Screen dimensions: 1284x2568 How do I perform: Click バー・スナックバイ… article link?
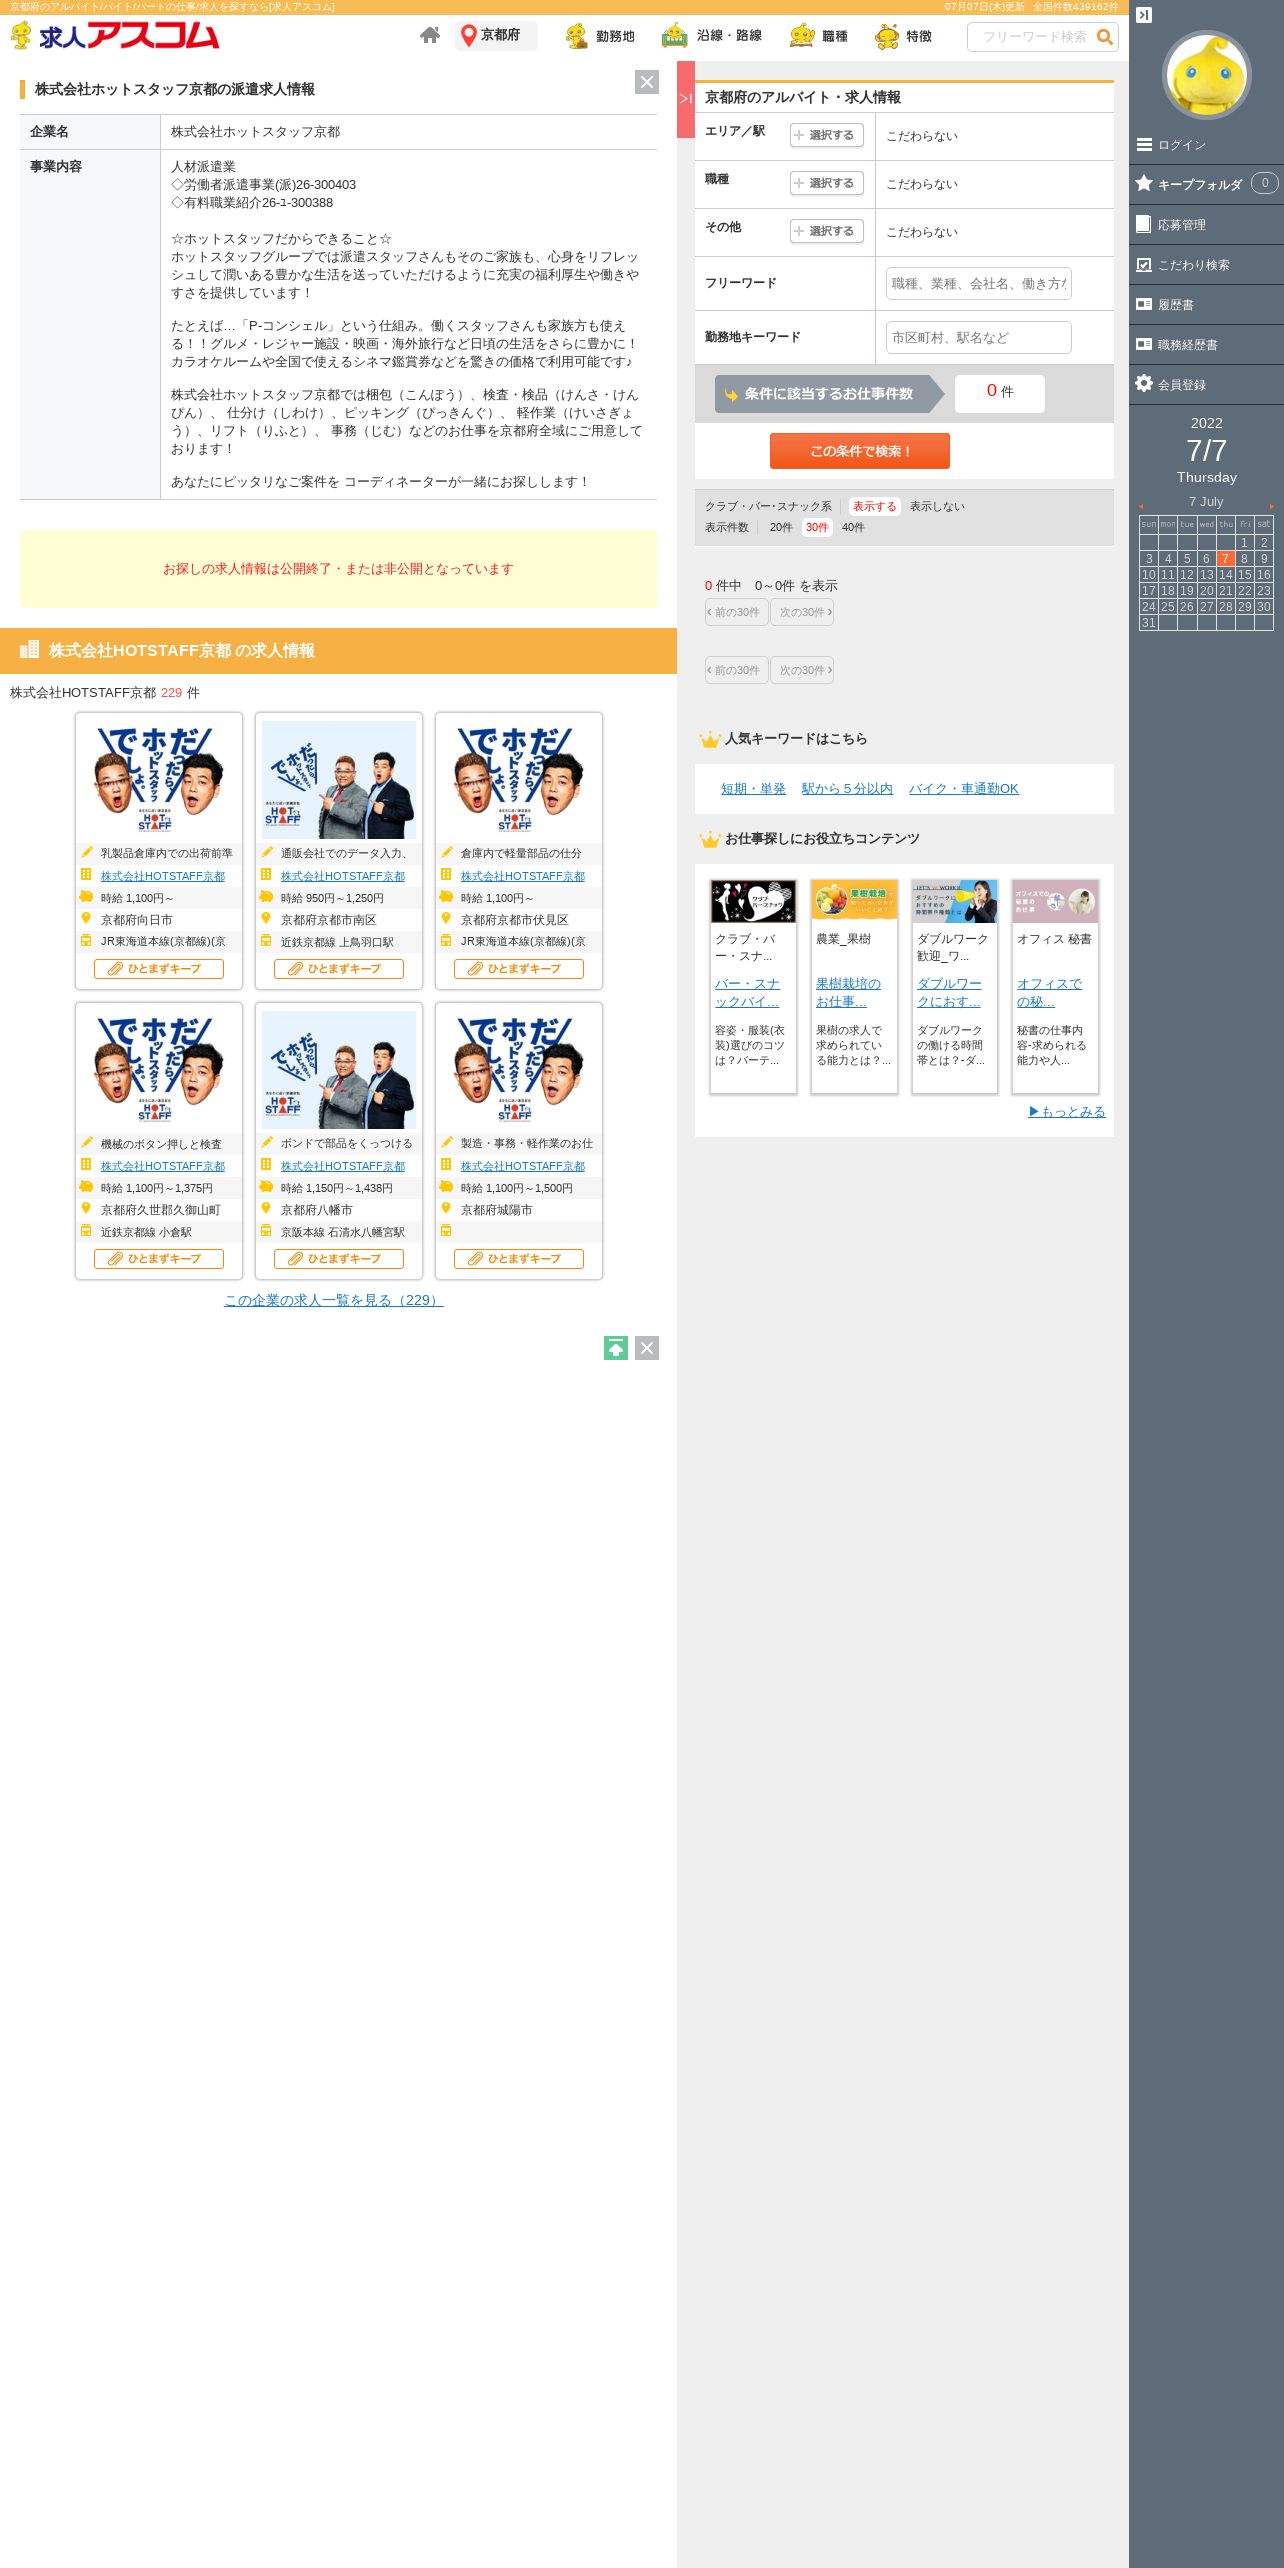coord(747,993)
